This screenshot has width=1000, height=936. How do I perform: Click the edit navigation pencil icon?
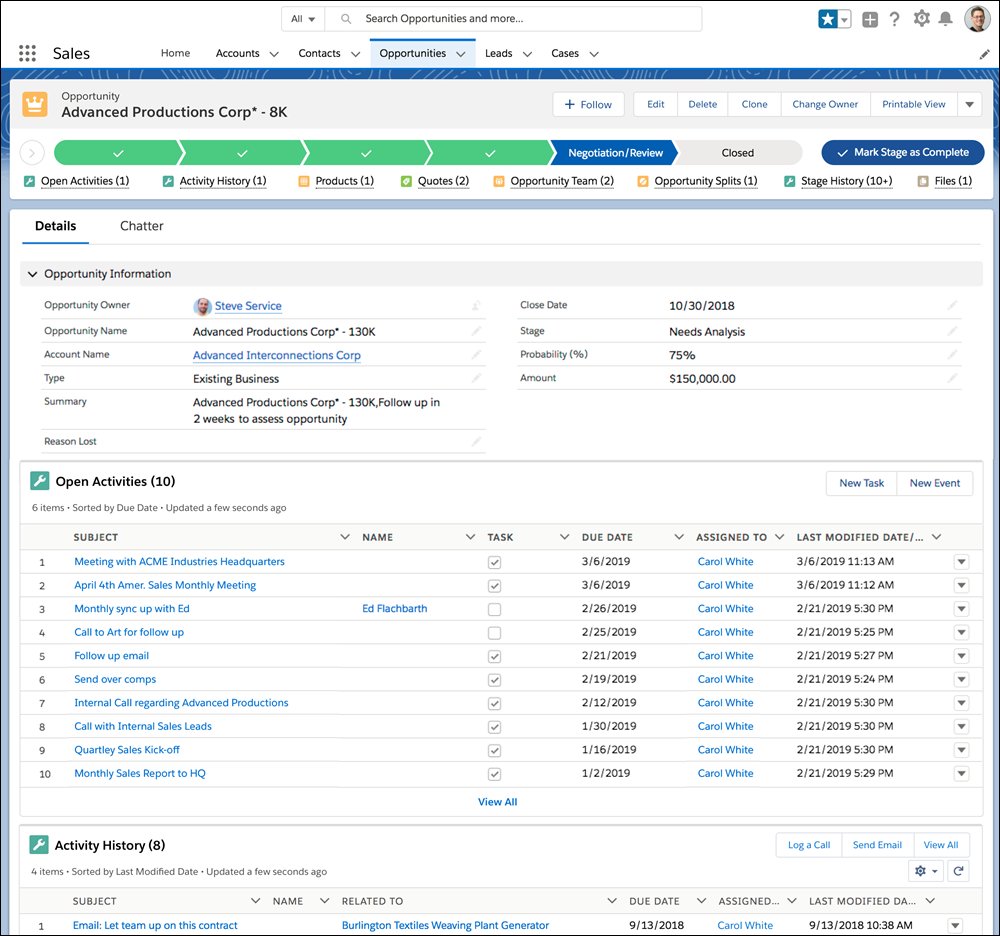(985, 55)
